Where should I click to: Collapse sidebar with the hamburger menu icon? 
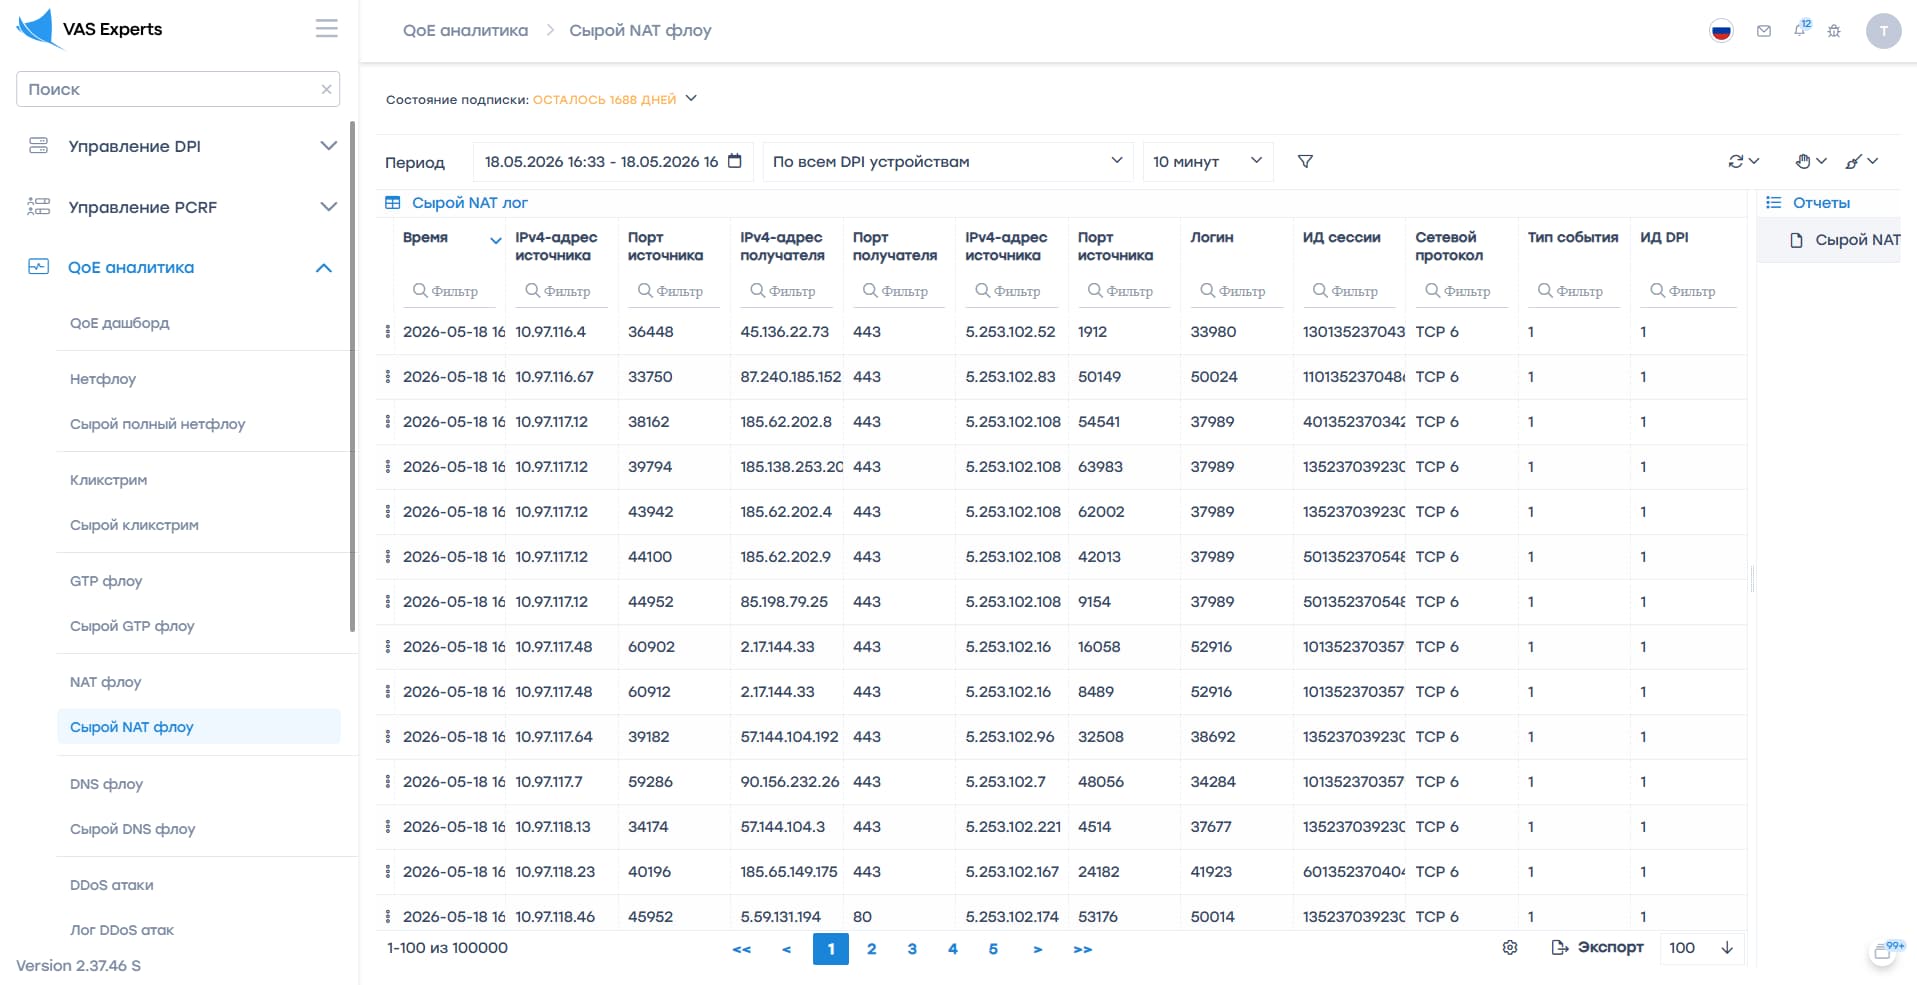[x=326, y=28]
